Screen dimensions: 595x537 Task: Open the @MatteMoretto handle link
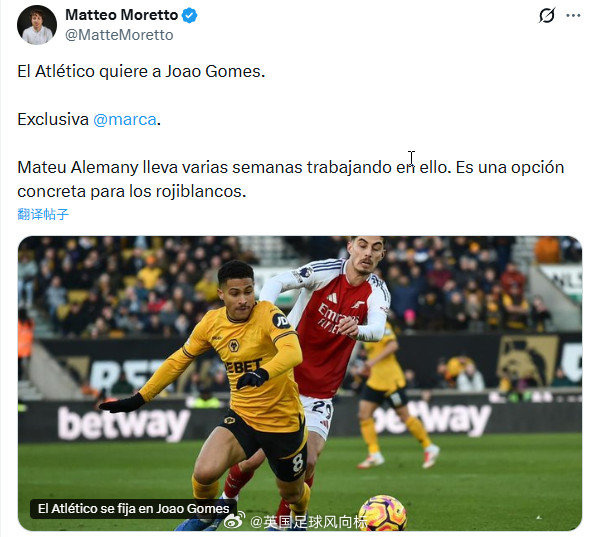coord(119,35)
